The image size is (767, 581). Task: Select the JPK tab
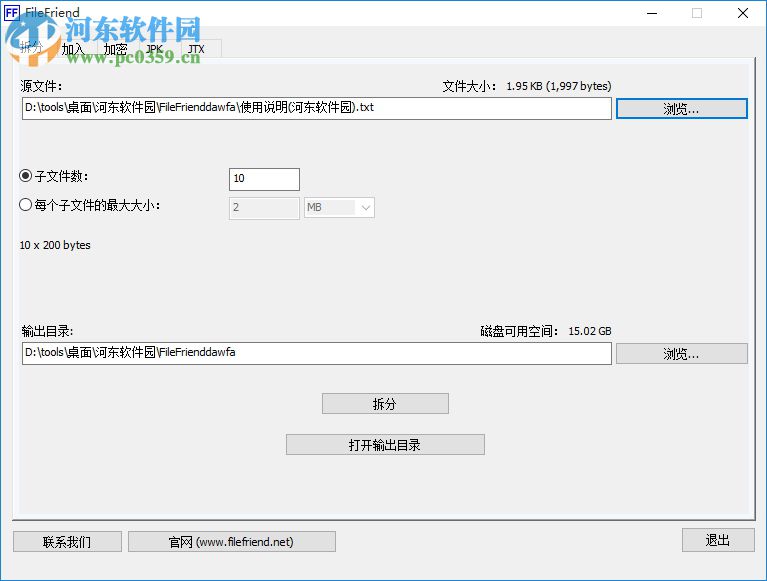tap(155, 49)
